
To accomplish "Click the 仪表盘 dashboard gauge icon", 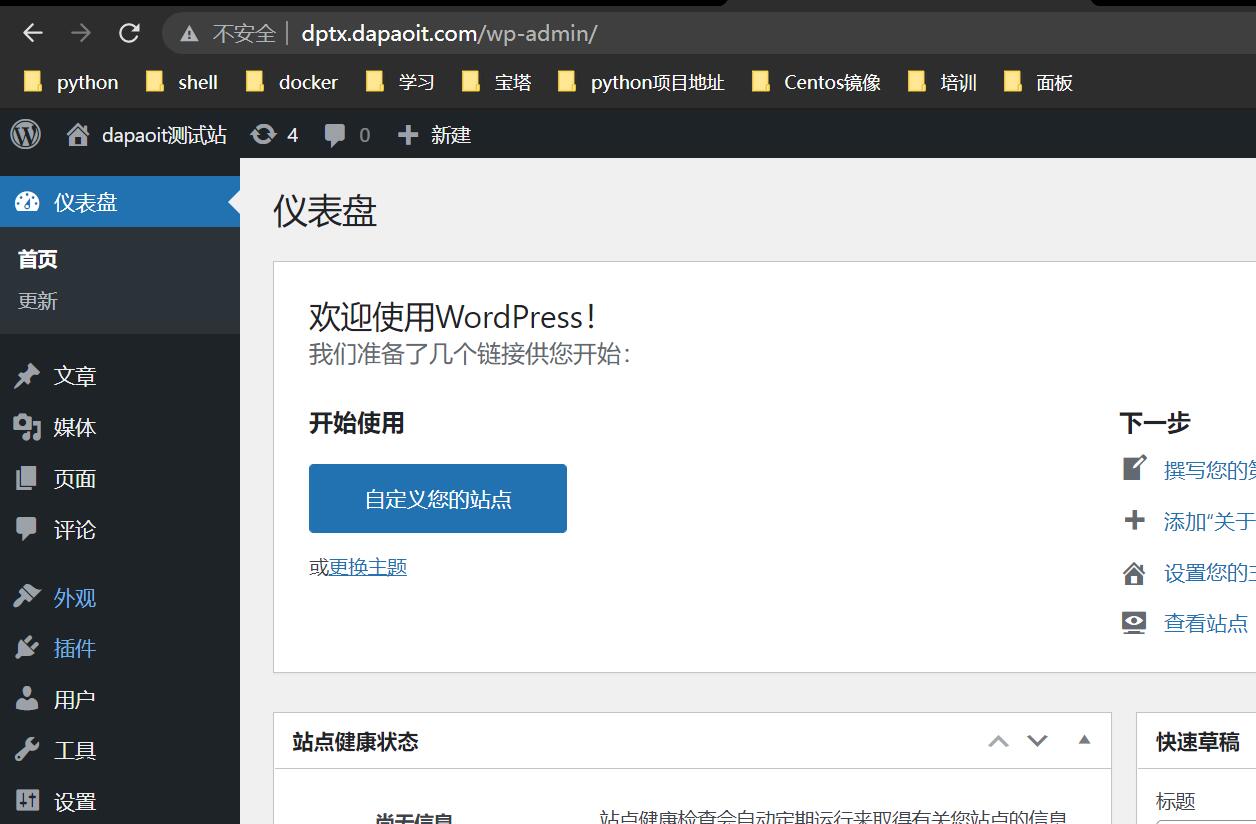I will pos(28,202).
